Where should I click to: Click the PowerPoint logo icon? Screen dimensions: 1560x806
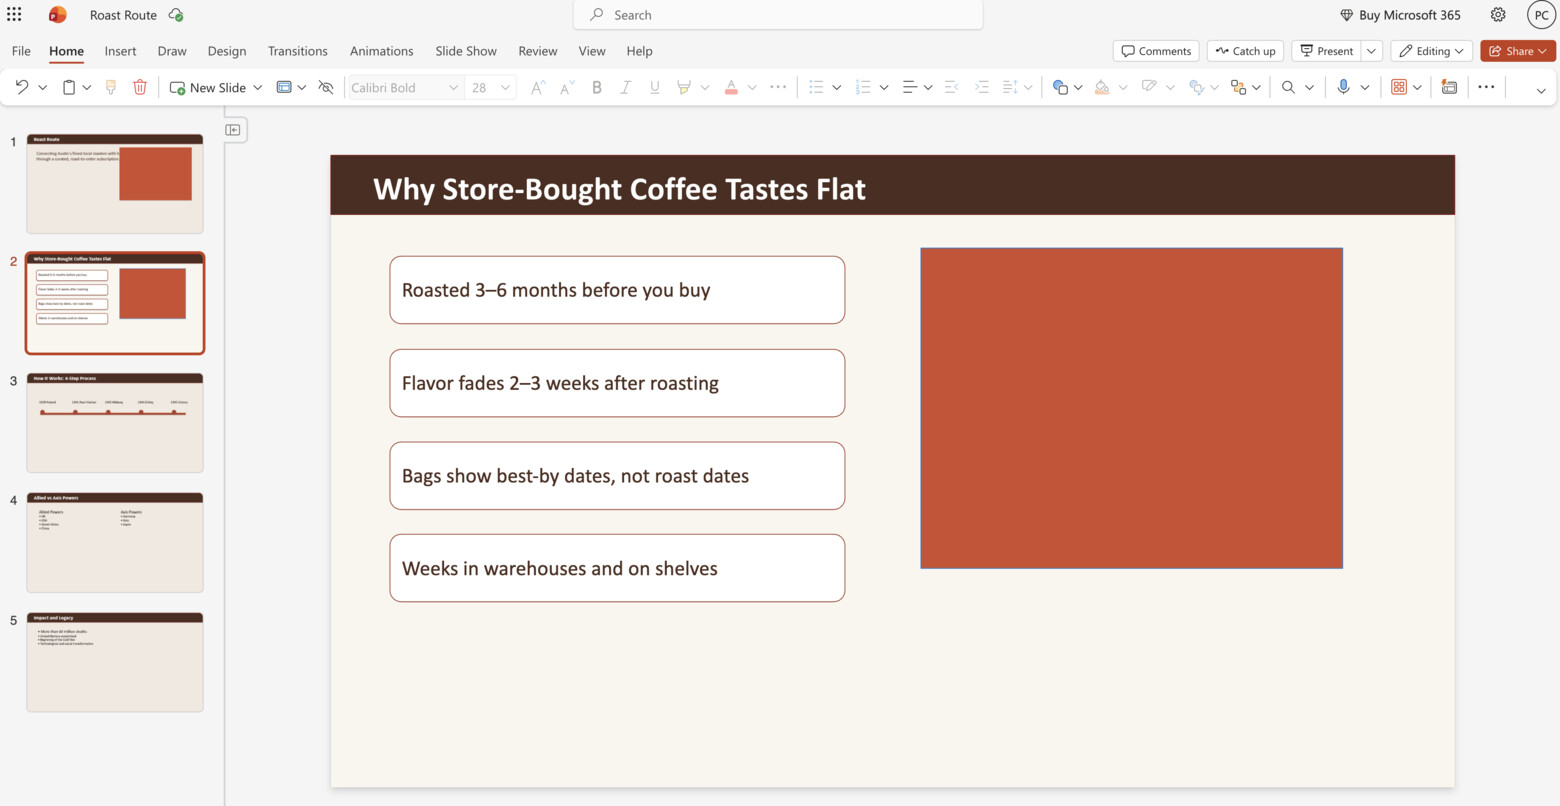(58, 15)
